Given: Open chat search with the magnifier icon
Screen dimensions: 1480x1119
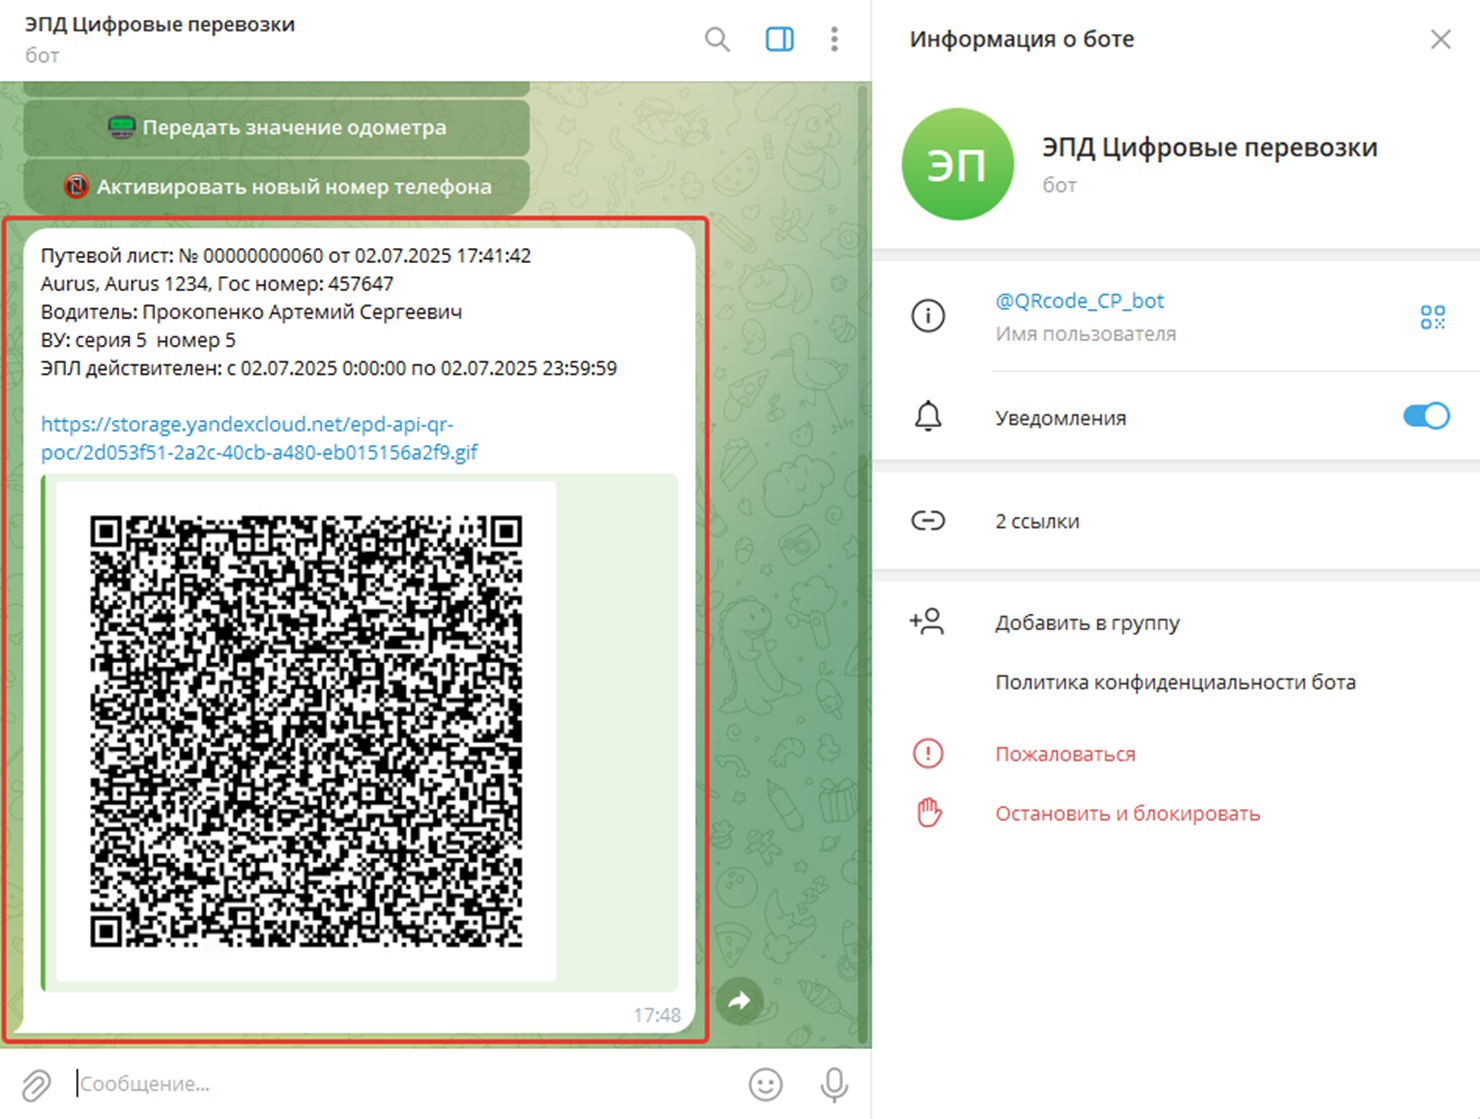Looking at the screenshot, I should 717,39.
